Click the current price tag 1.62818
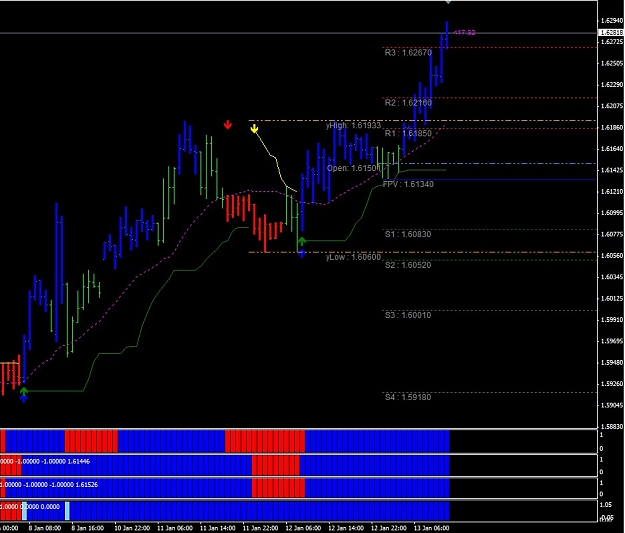 point(611,32)
